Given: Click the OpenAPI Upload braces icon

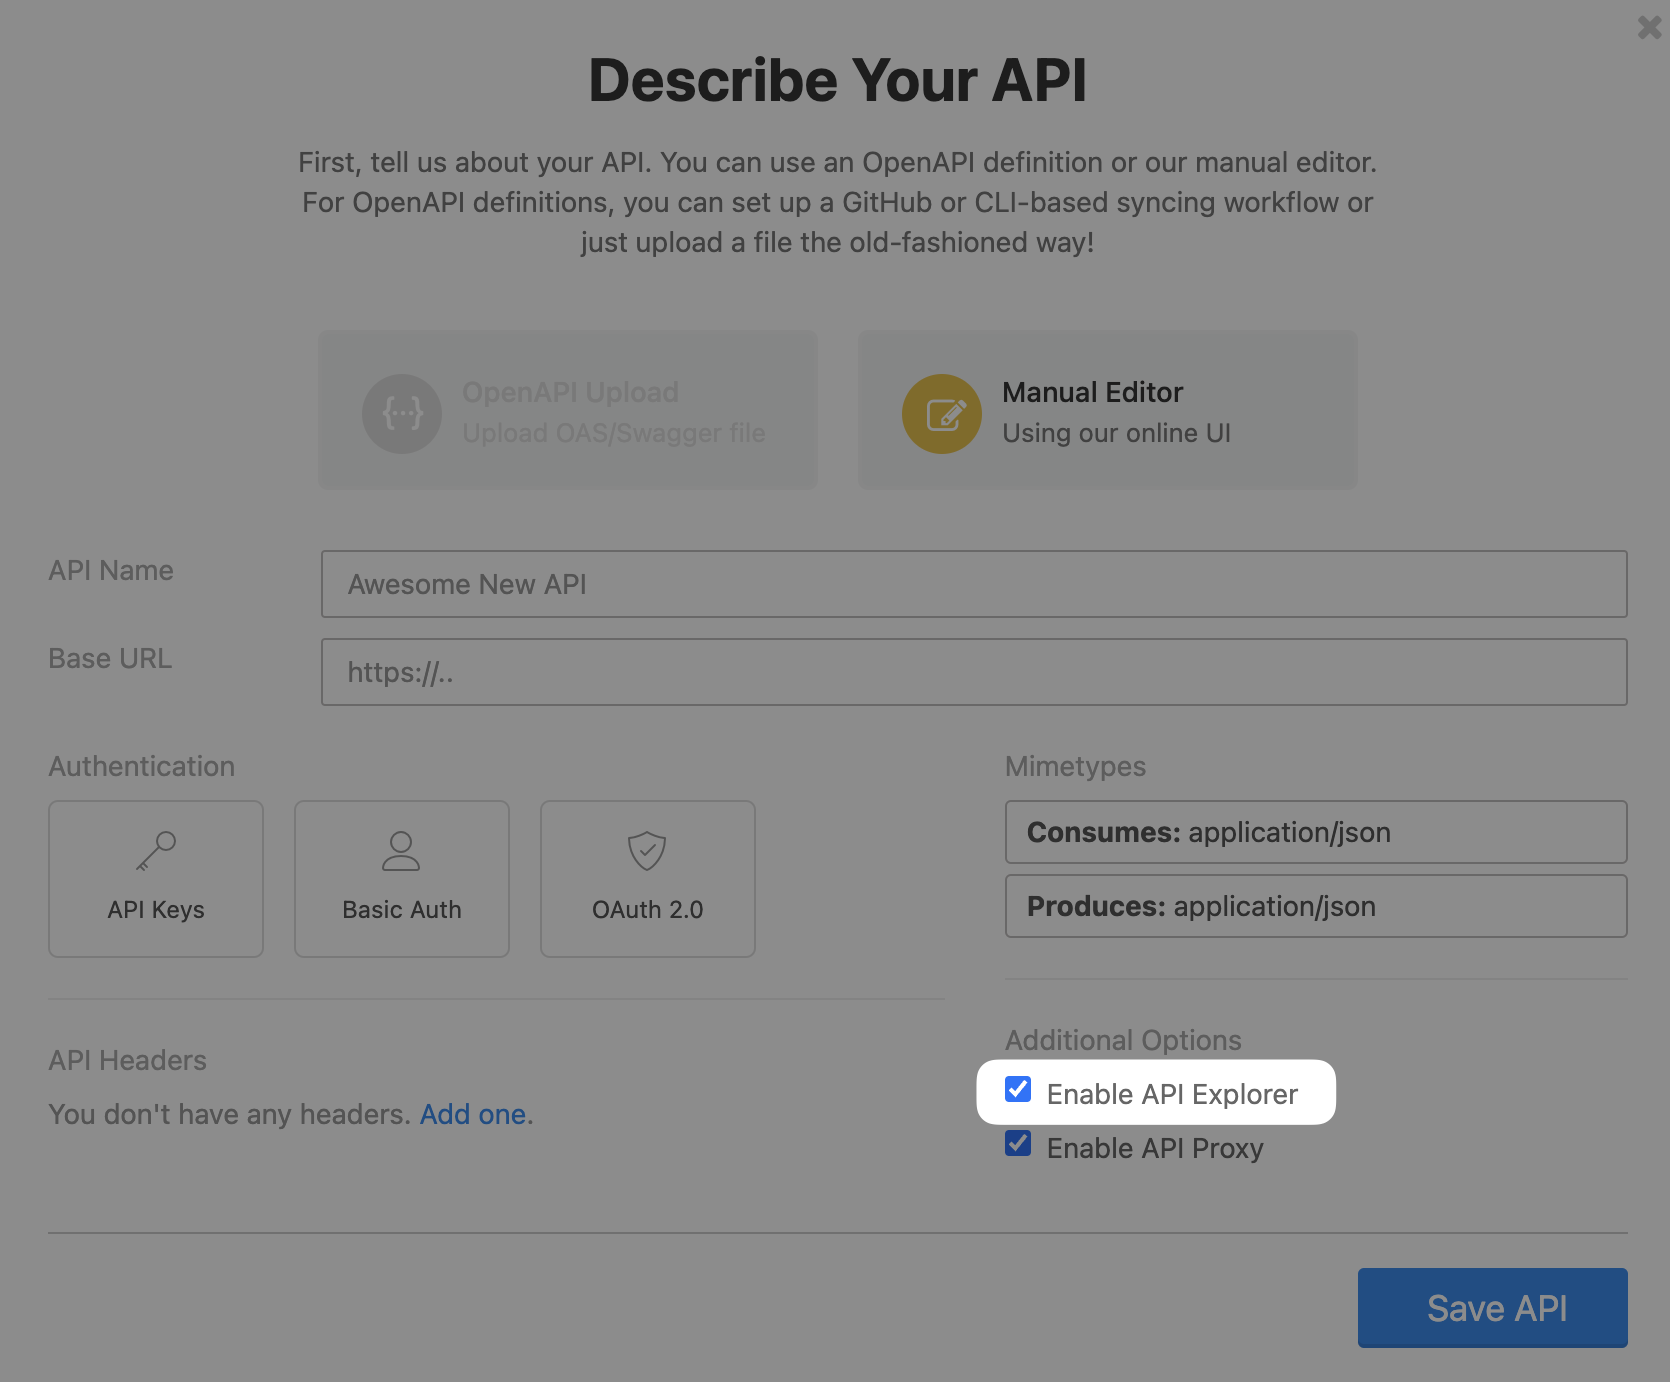Looking at the screenshot, I should (401, 413).
